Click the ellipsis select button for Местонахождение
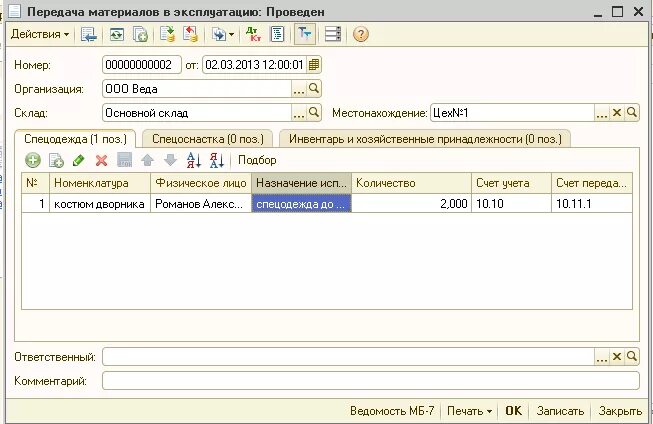 pos(602,113)
